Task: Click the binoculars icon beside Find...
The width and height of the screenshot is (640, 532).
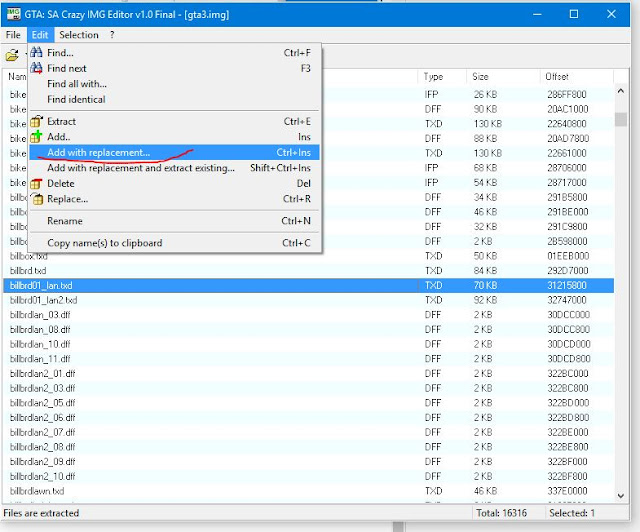Action: click(36, 52)
